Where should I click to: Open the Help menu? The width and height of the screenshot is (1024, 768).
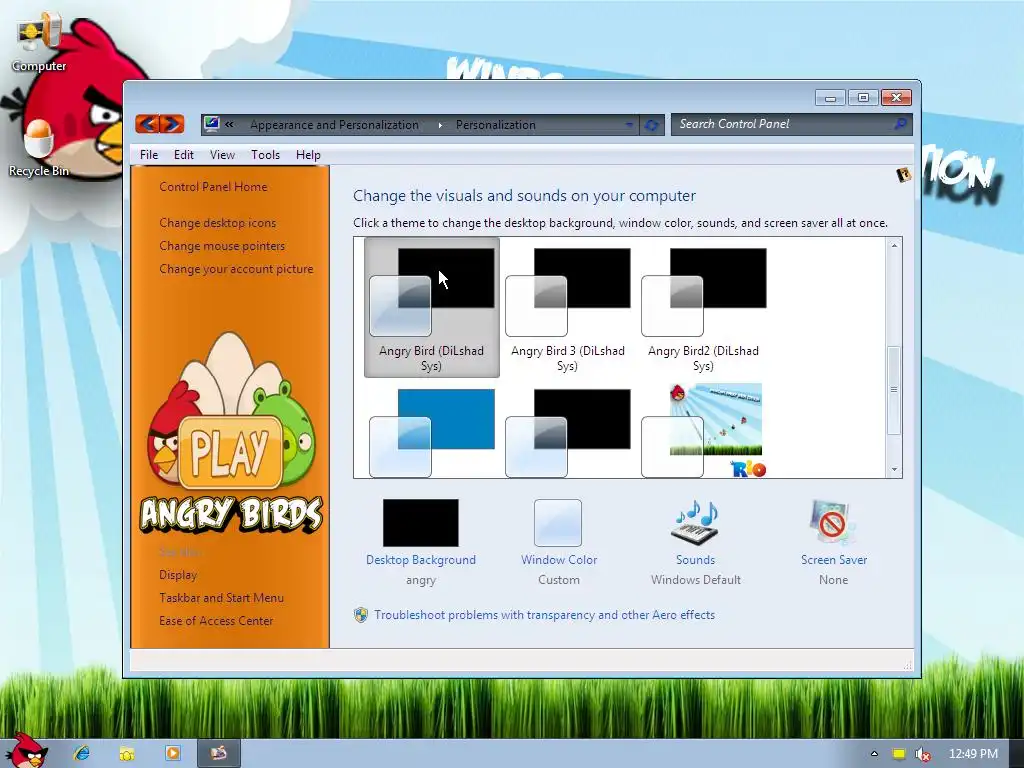[308, 155]
